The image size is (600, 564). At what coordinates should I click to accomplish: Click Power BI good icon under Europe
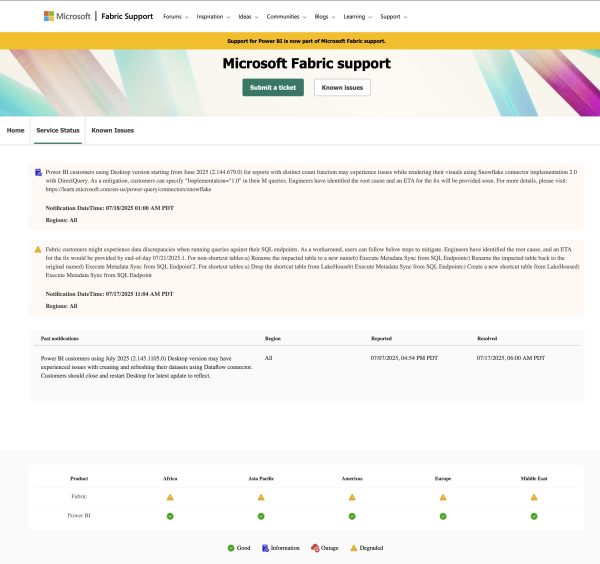tap(443, 516)
